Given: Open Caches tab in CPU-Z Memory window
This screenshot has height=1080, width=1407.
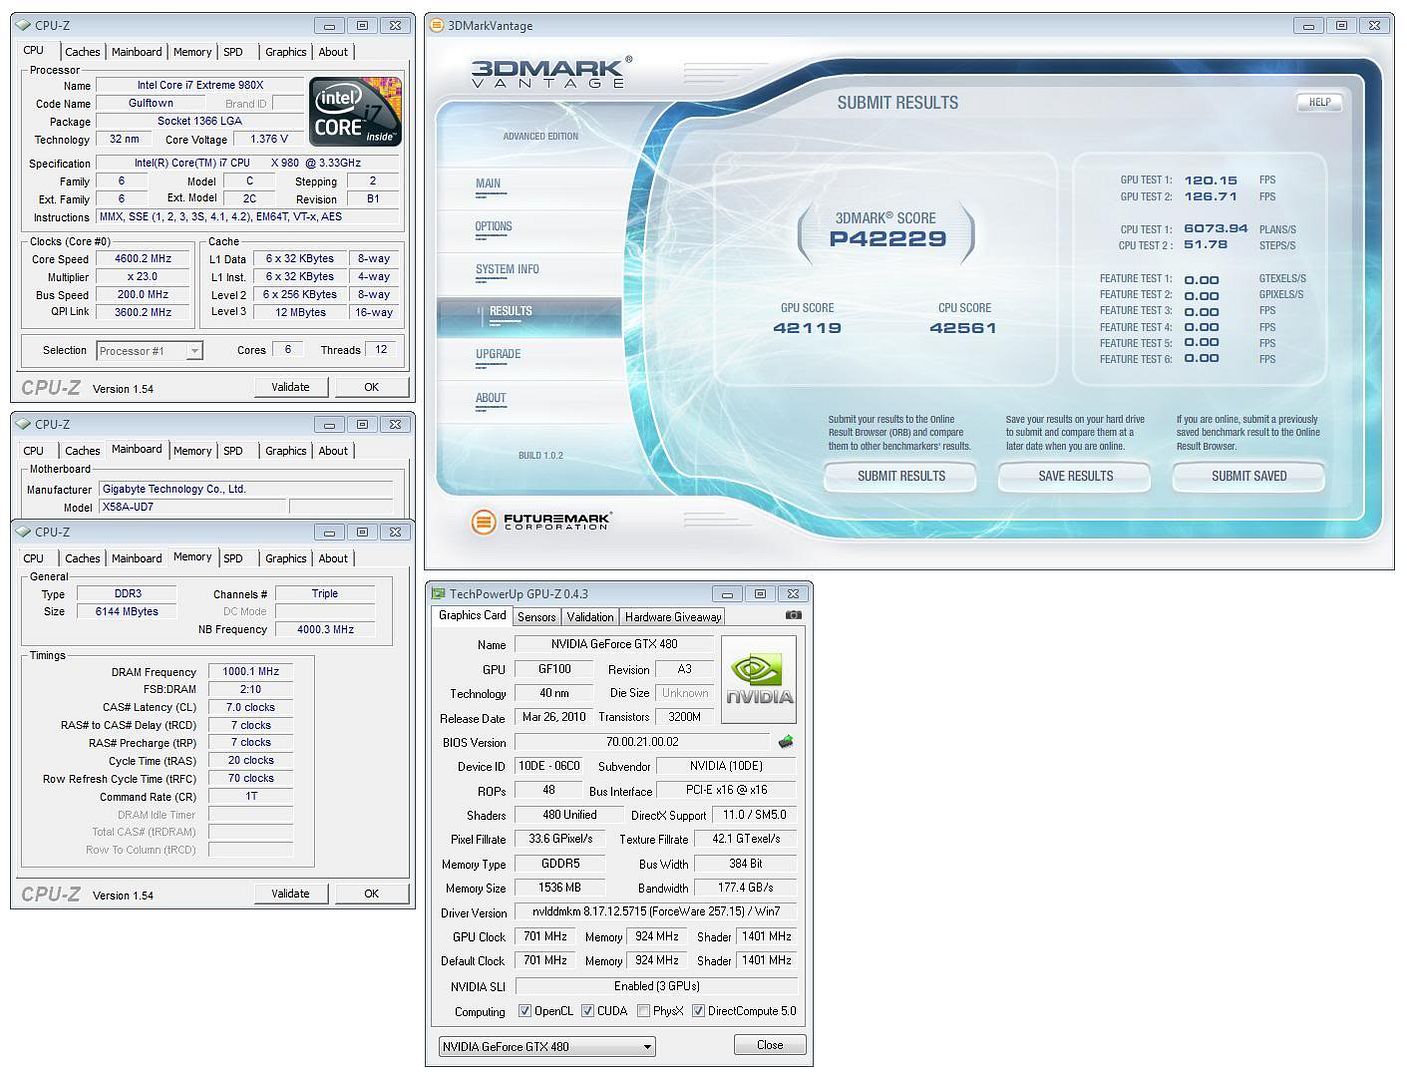Looking at the screenshot, I should (82, 559).
